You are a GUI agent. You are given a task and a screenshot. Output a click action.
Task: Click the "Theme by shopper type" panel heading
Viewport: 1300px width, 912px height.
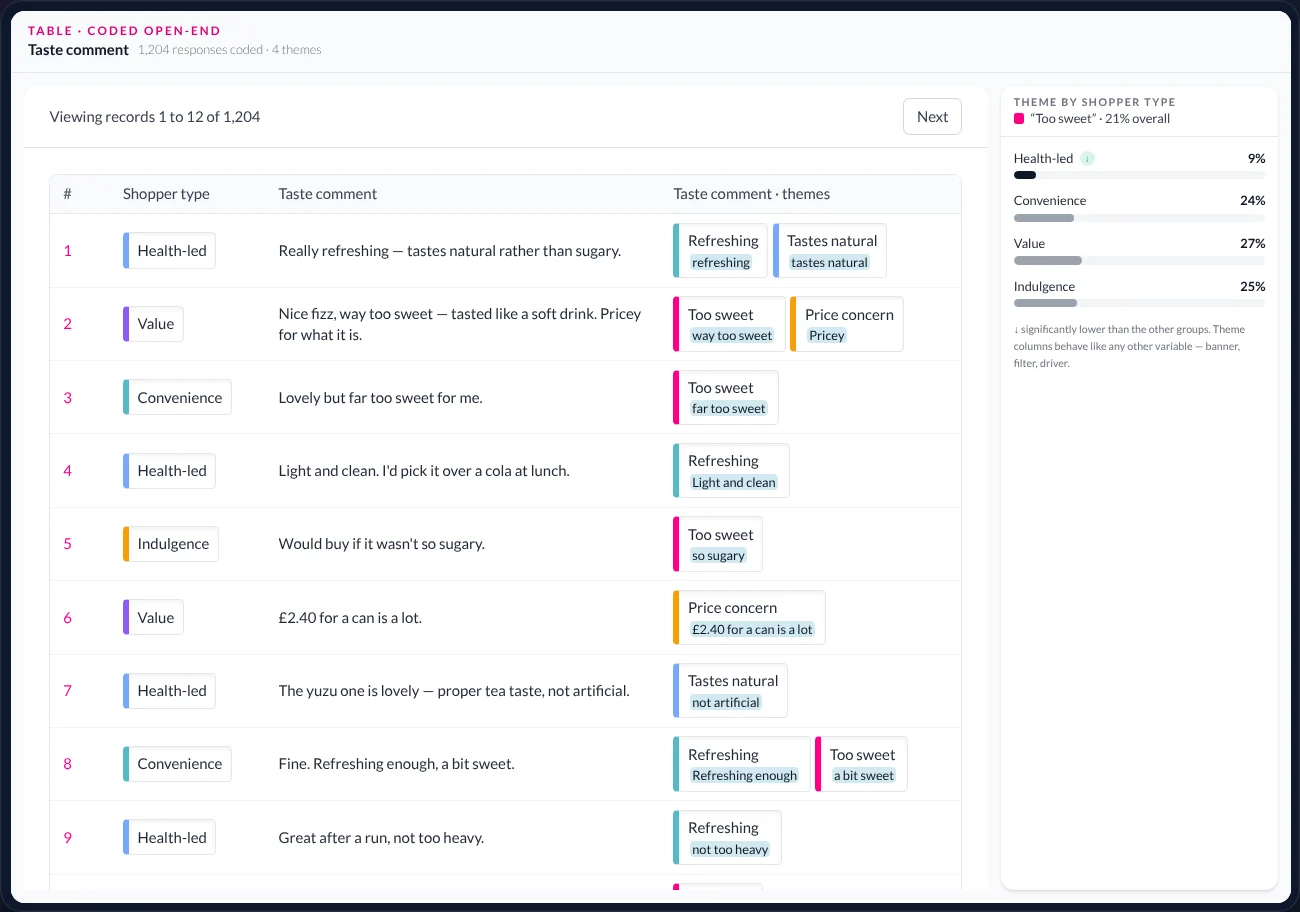coord(1095,102)
